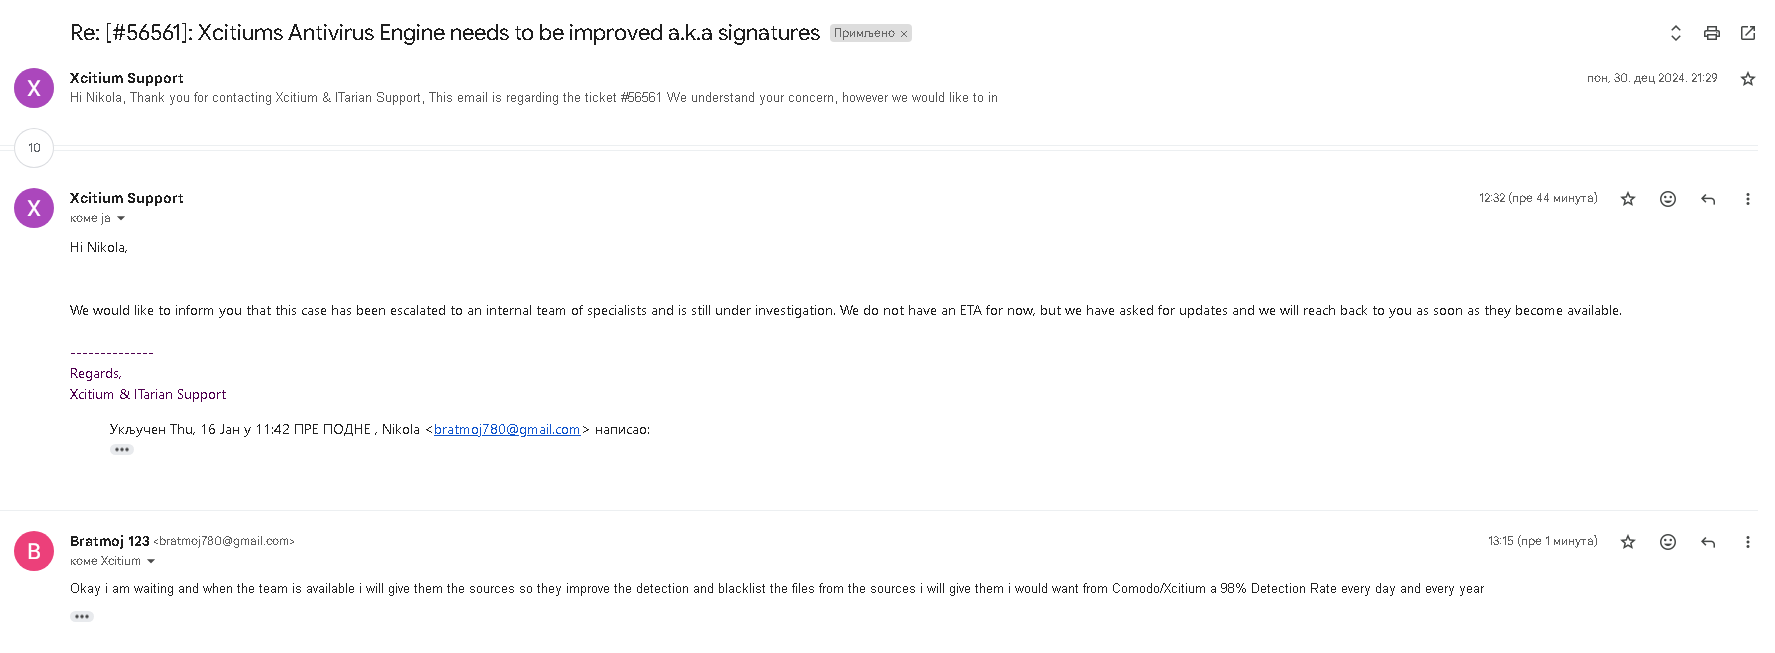Open the purple Xcitium Support avatar
The image size is (1775, 653).
click(34, 208)
